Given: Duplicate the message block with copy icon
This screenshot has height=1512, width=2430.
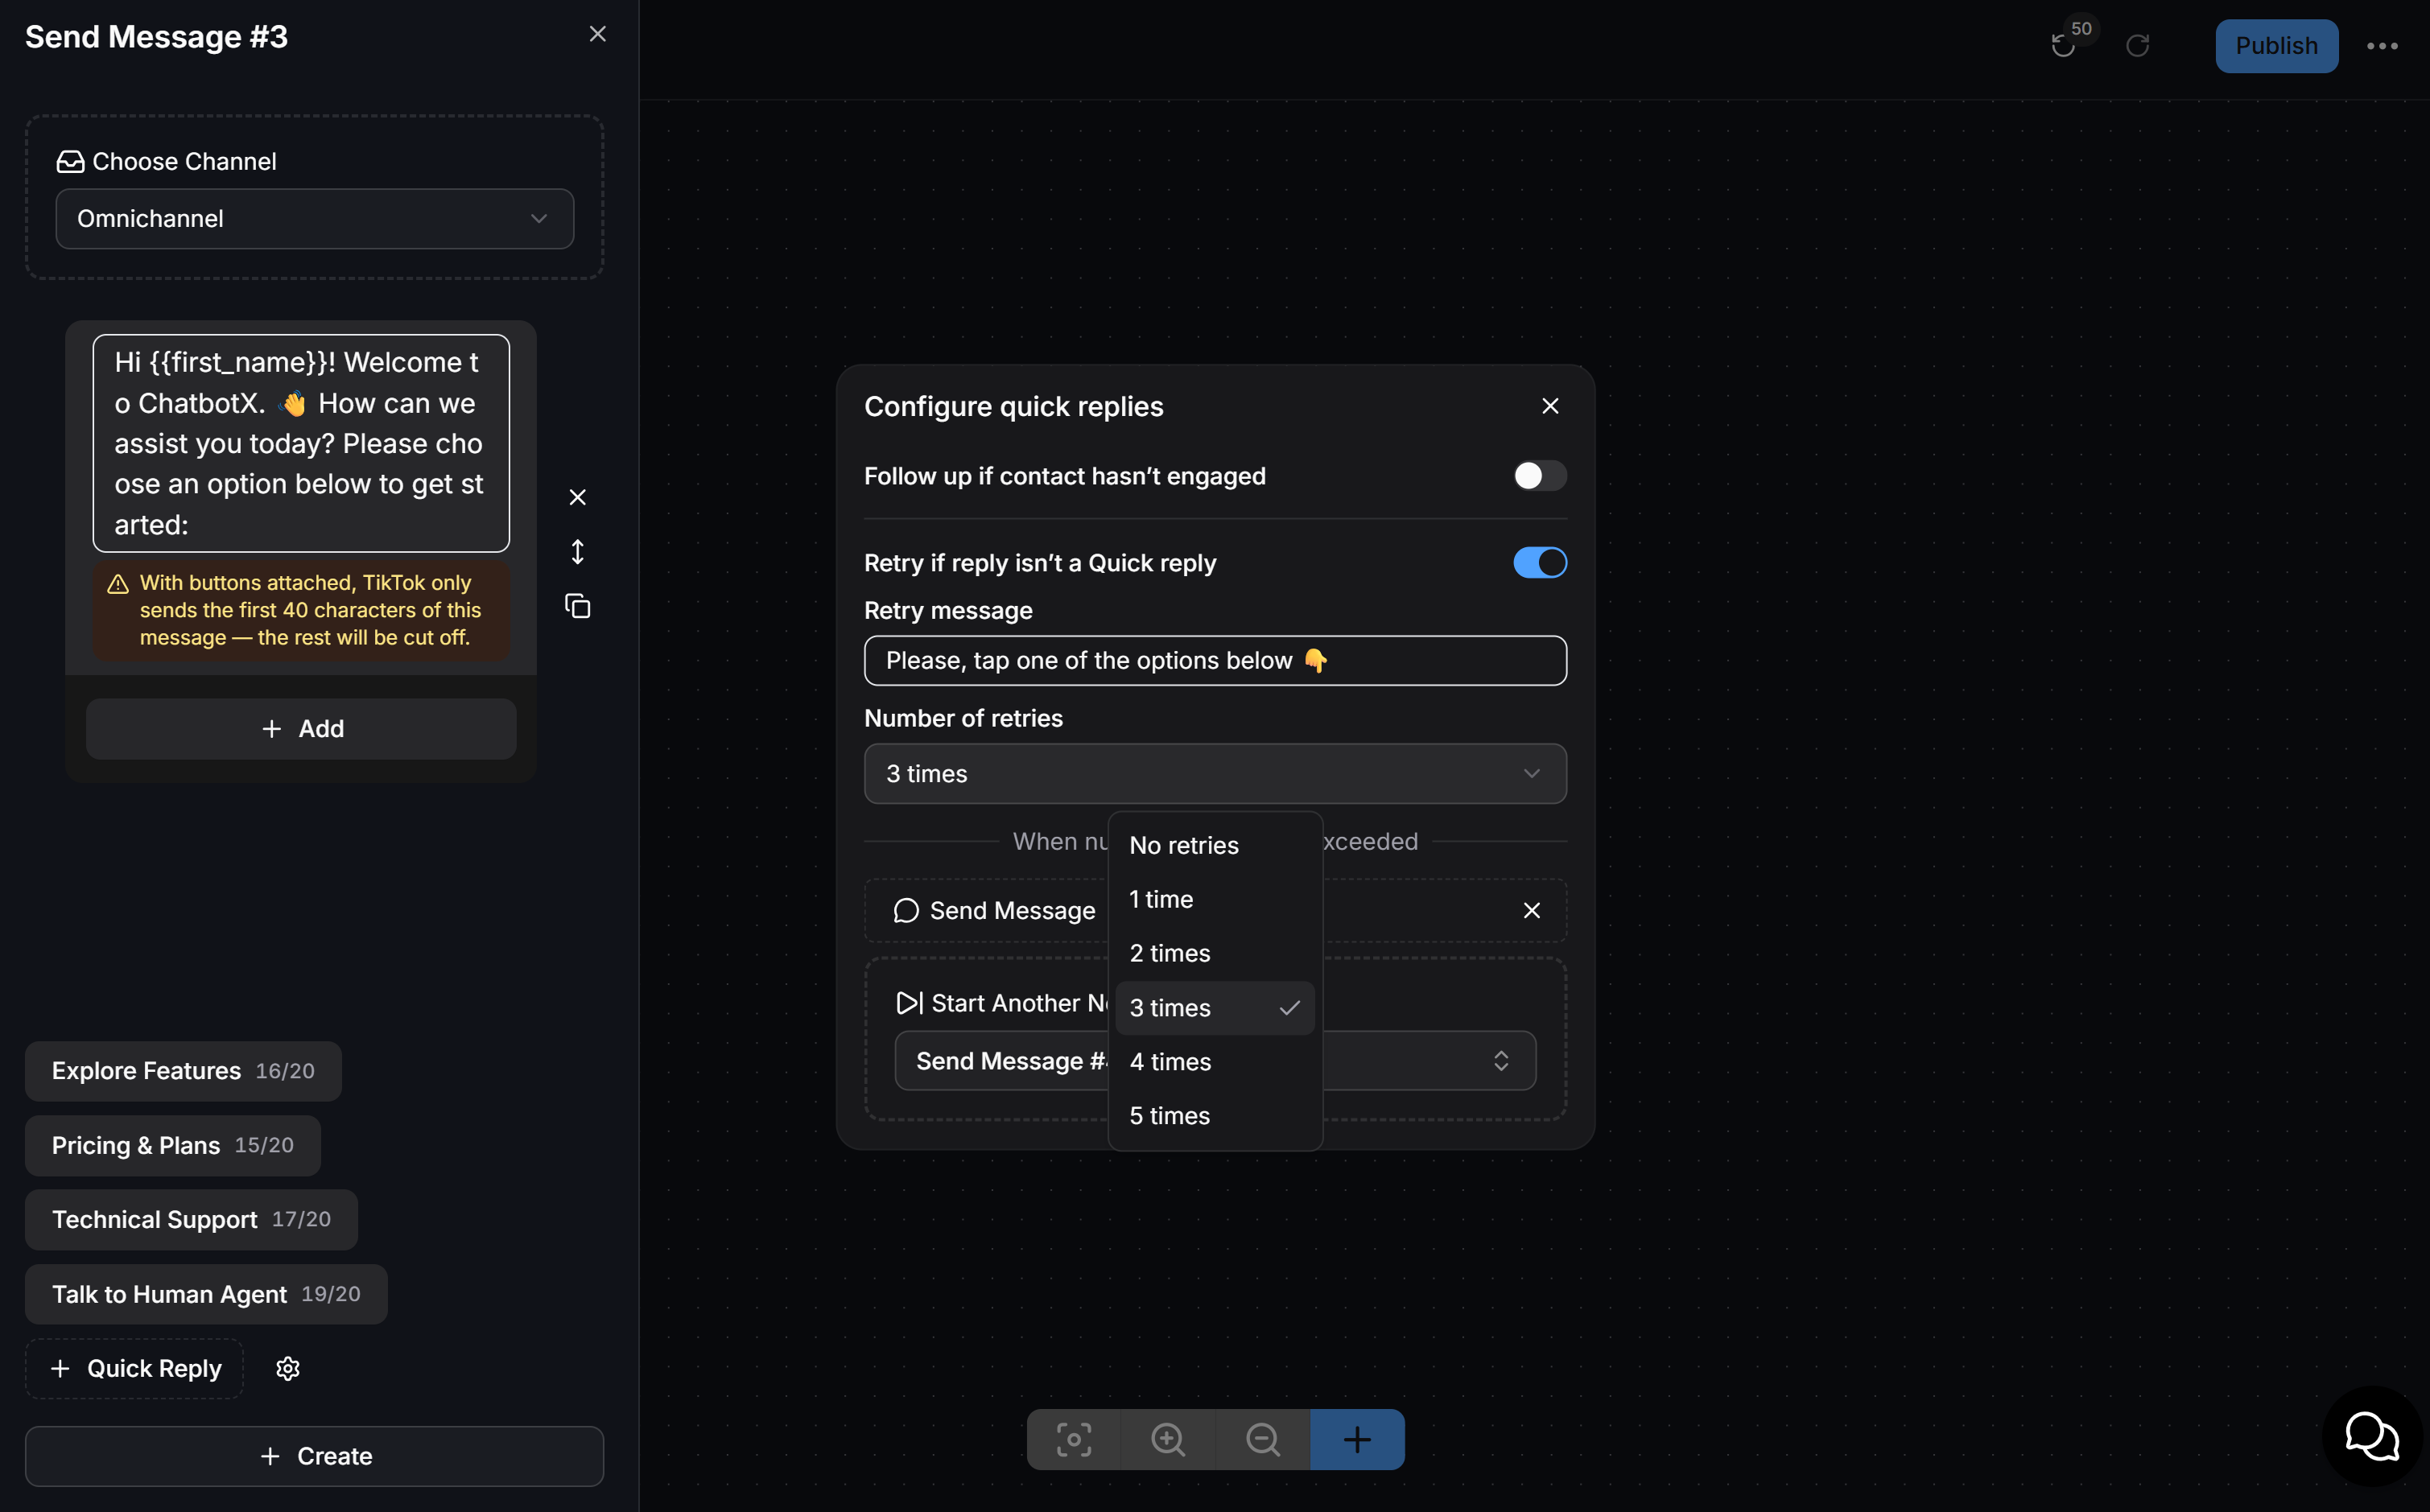Looking at the screenshot, I should coord(577,606).
